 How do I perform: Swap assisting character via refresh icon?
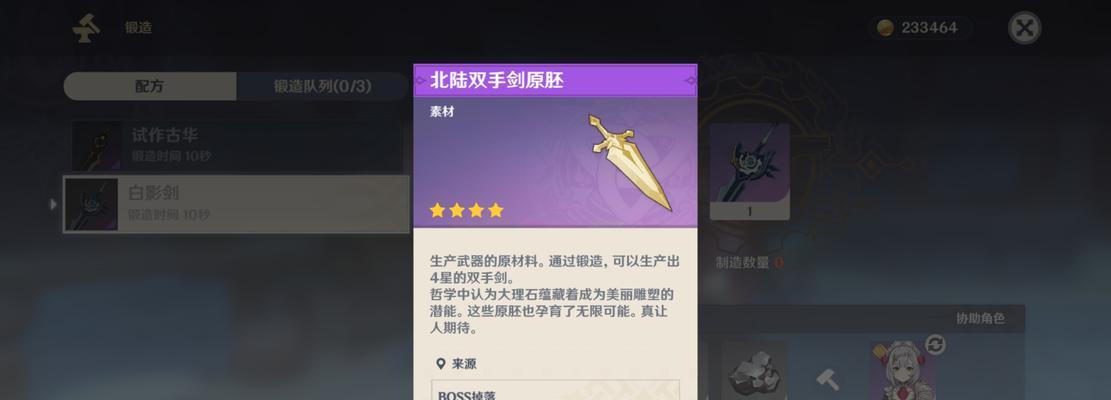935,345
